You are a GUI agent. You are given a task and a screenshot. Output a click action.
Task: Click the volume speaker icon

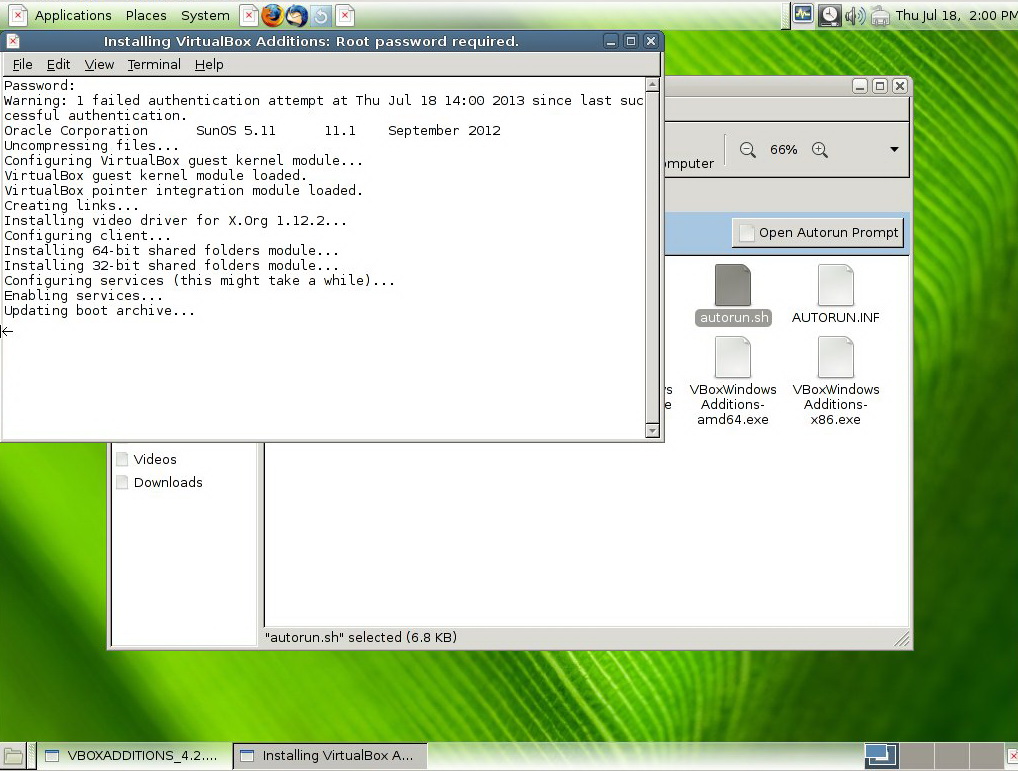(x=855, y=15)
